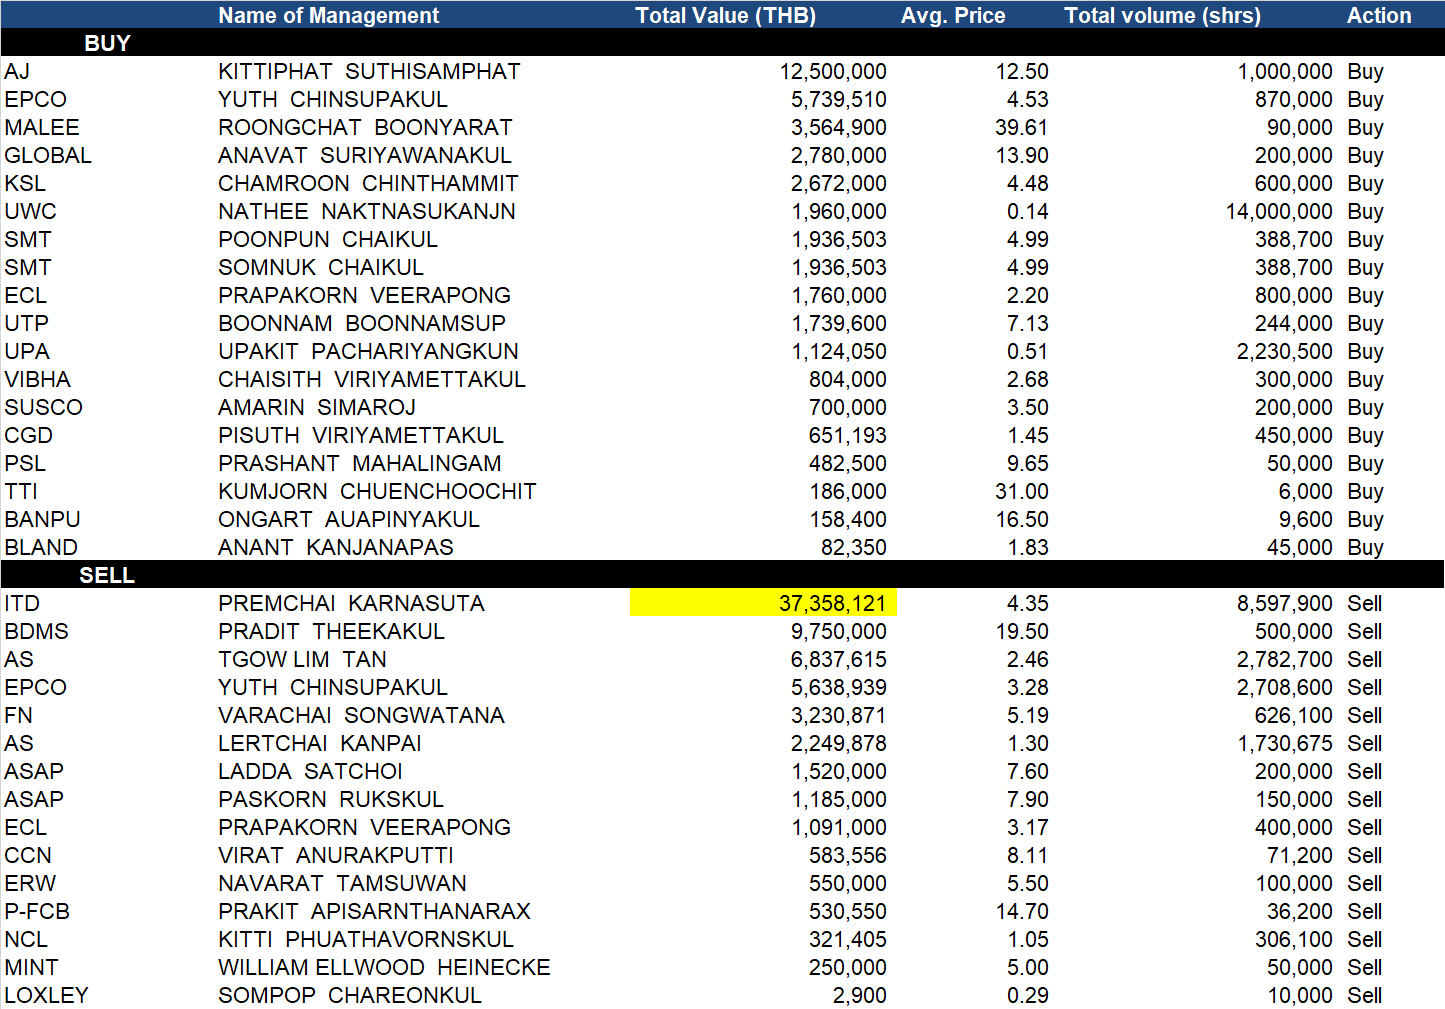The image size is (1445, 1009).
Task: Click GLOBAL ticker cell
Action: point(48,155)
